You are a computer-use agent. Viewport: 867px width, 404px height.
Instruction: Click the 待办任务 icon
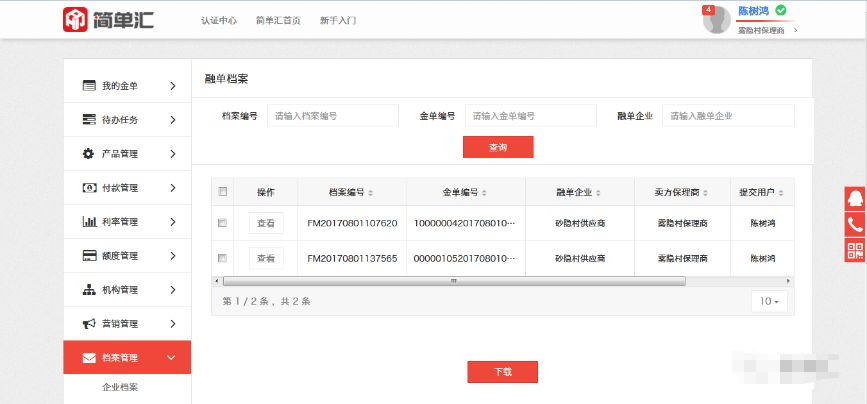[89, 119]
